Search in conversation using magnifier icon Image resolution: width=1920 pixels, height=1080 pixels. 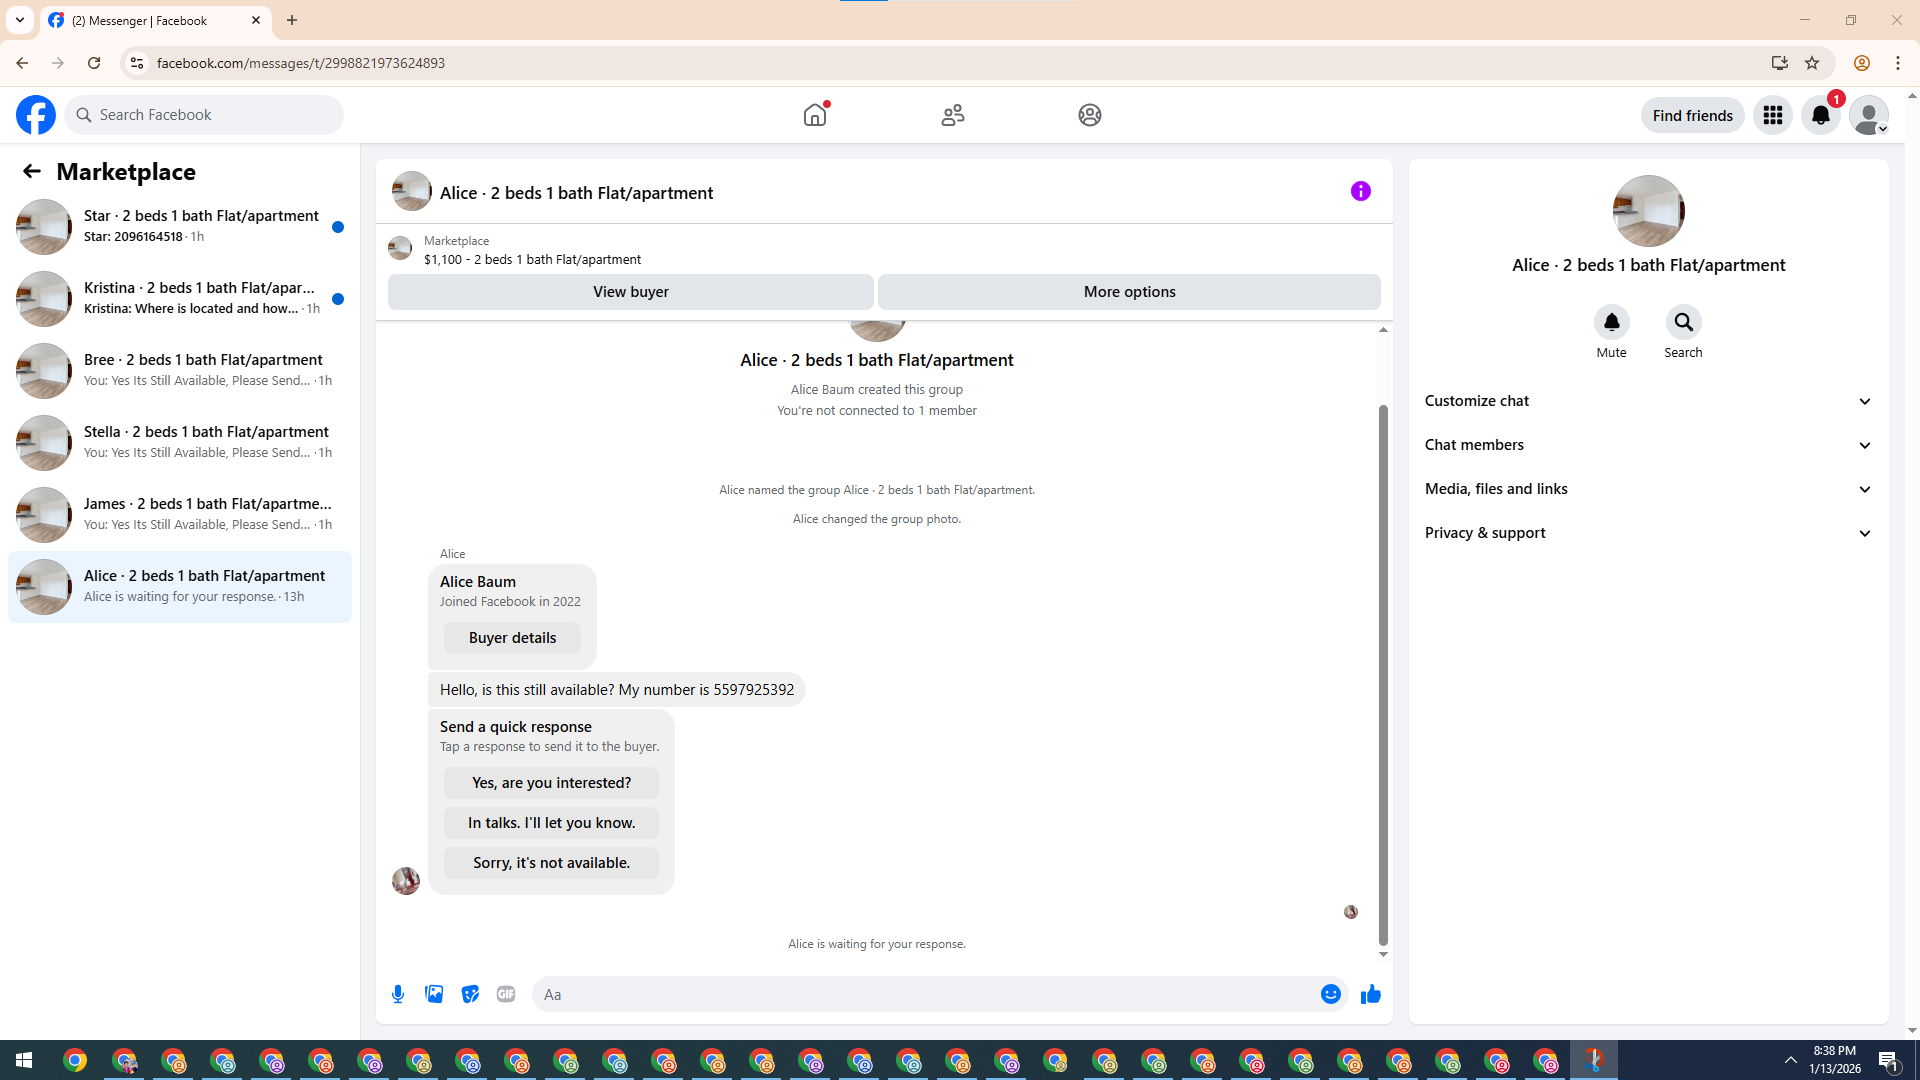tap(1683, 322)
